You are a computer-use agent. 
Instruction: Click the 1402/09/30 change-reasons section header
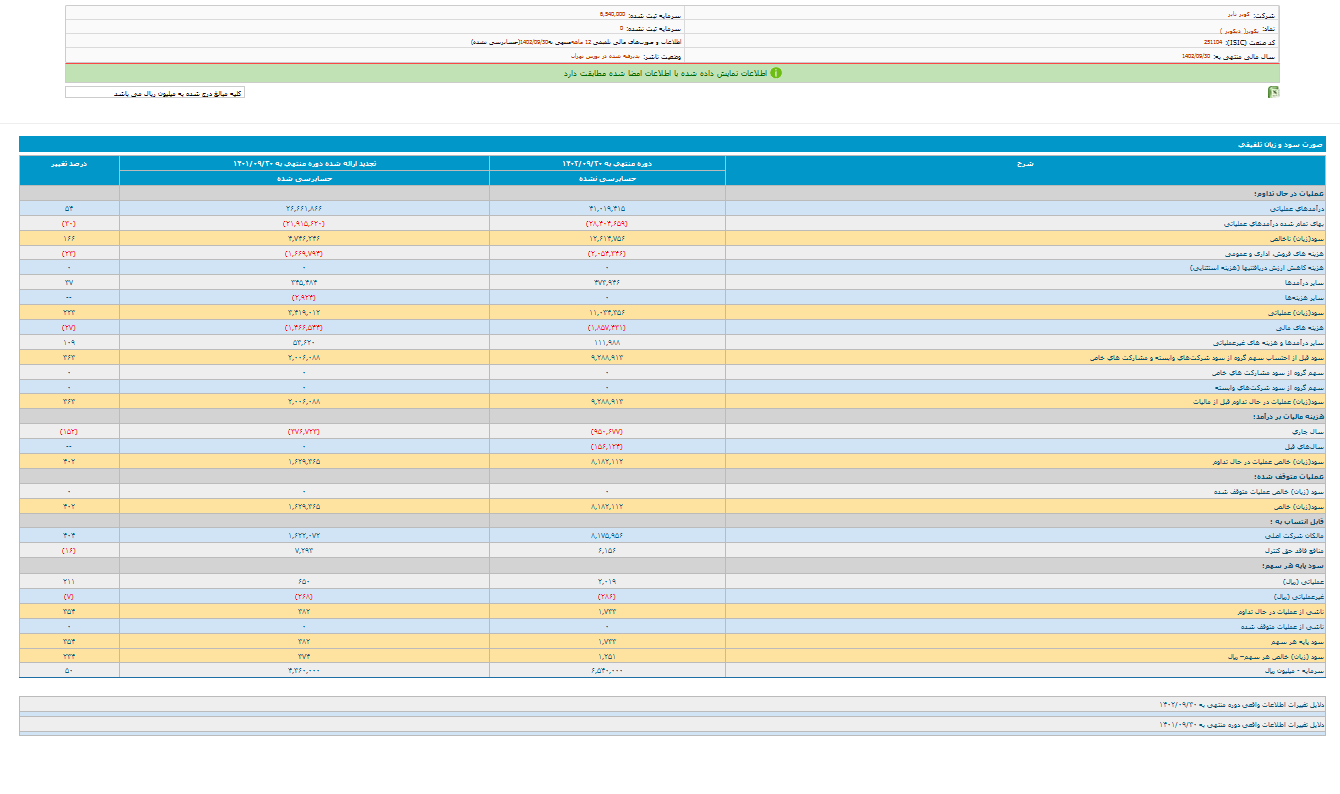coord(1240,704)
